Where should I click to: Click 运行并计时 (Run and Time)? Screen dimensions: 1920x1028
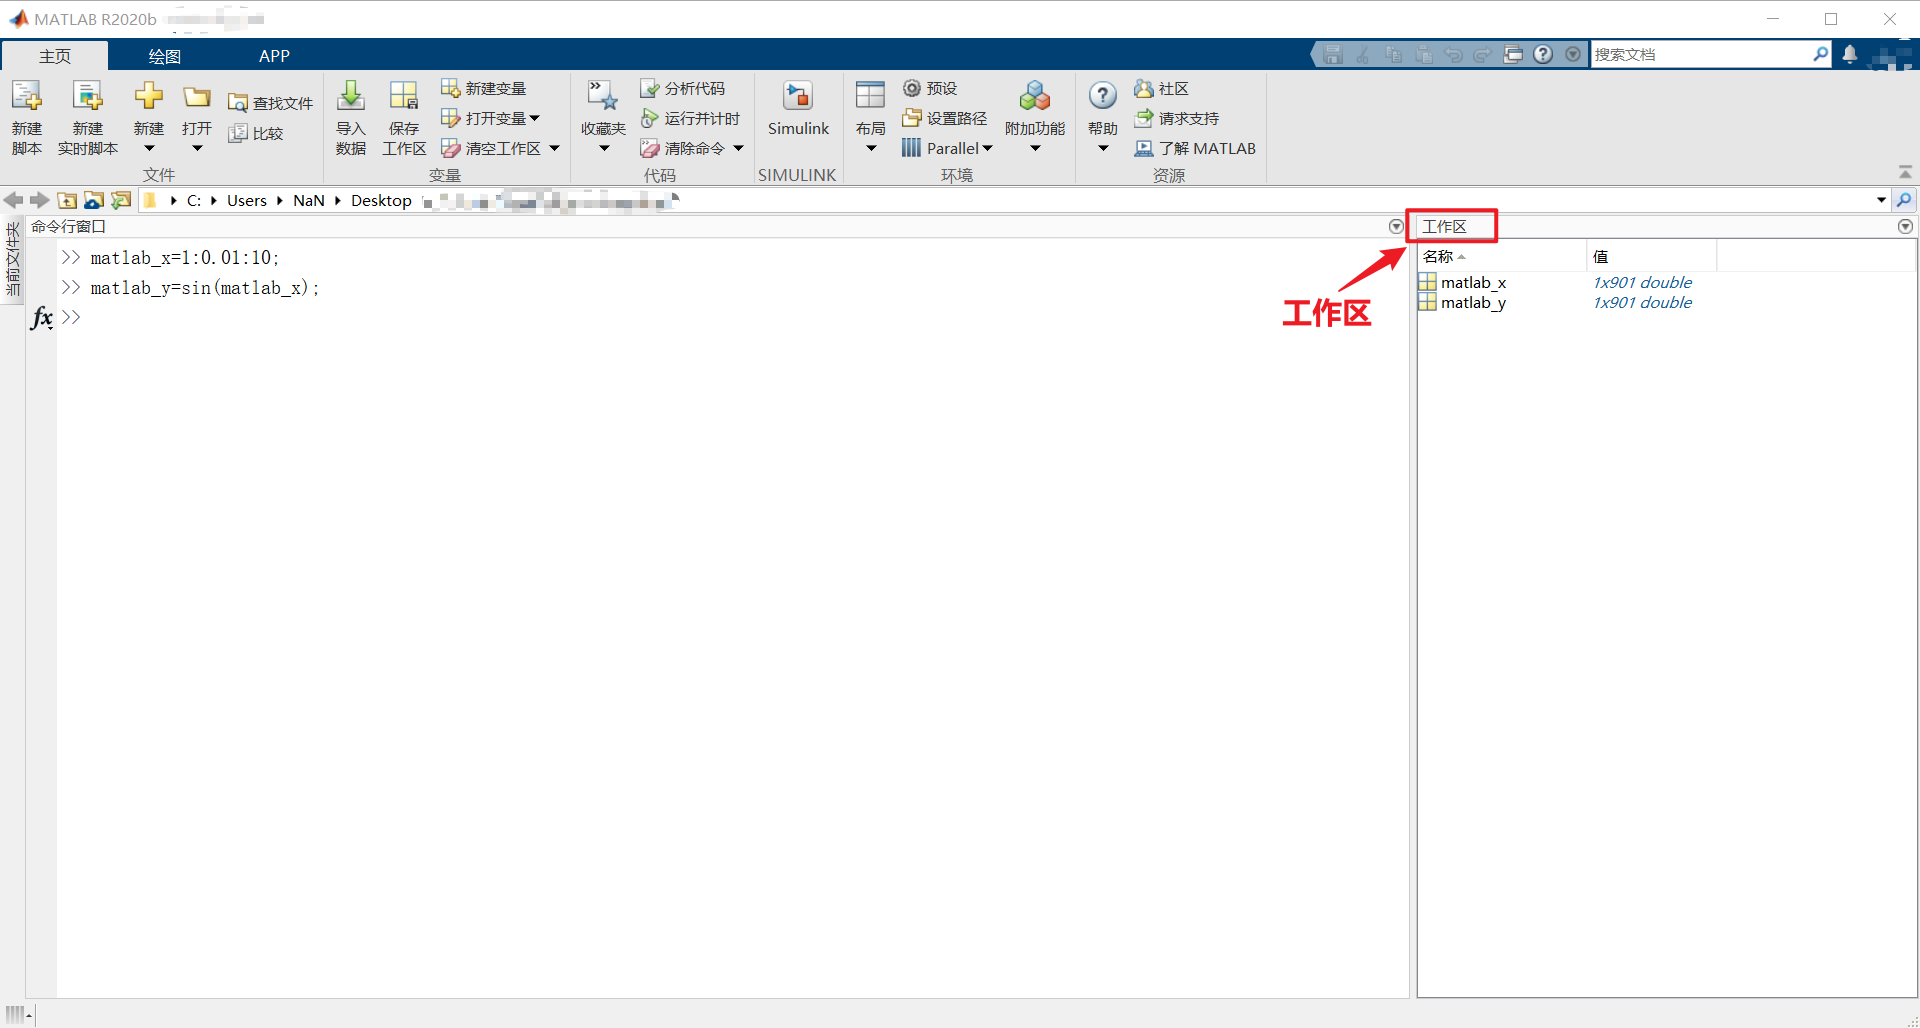pyautogui.click(x=690, y=118)
